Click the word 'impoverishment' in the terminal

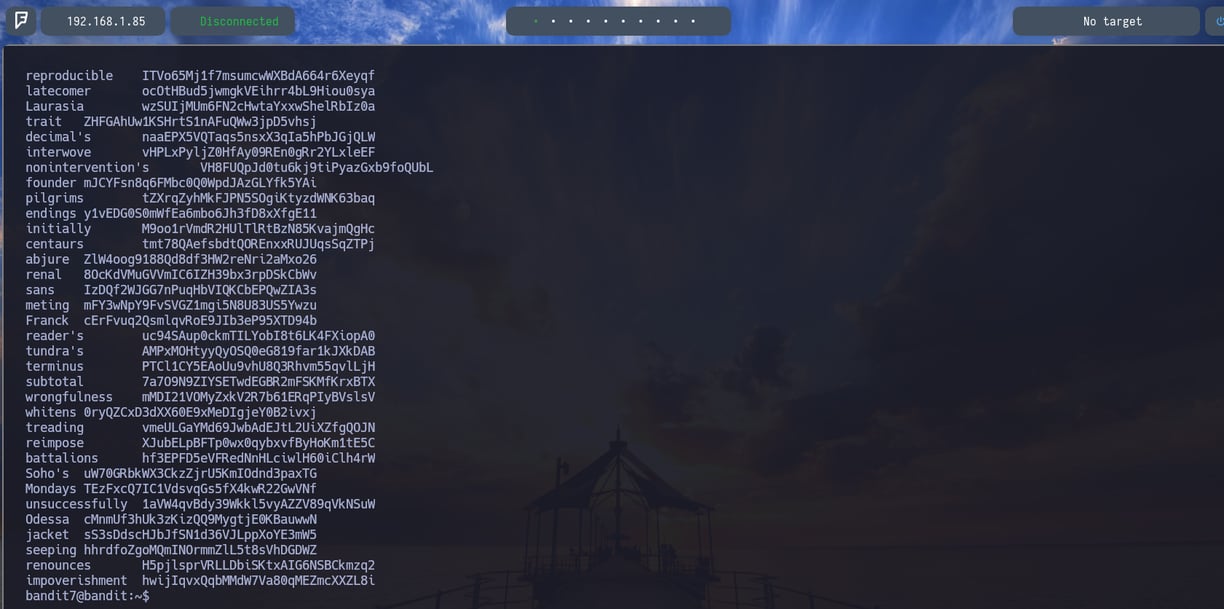(76, 581)
